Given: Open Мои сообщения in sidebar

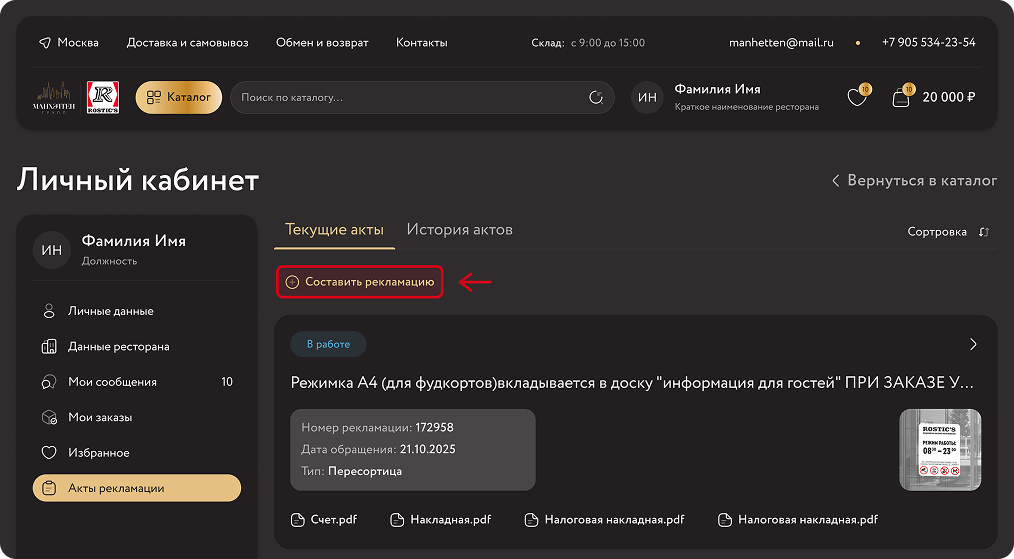Looking at the screenshot, I should click(112, 382).
